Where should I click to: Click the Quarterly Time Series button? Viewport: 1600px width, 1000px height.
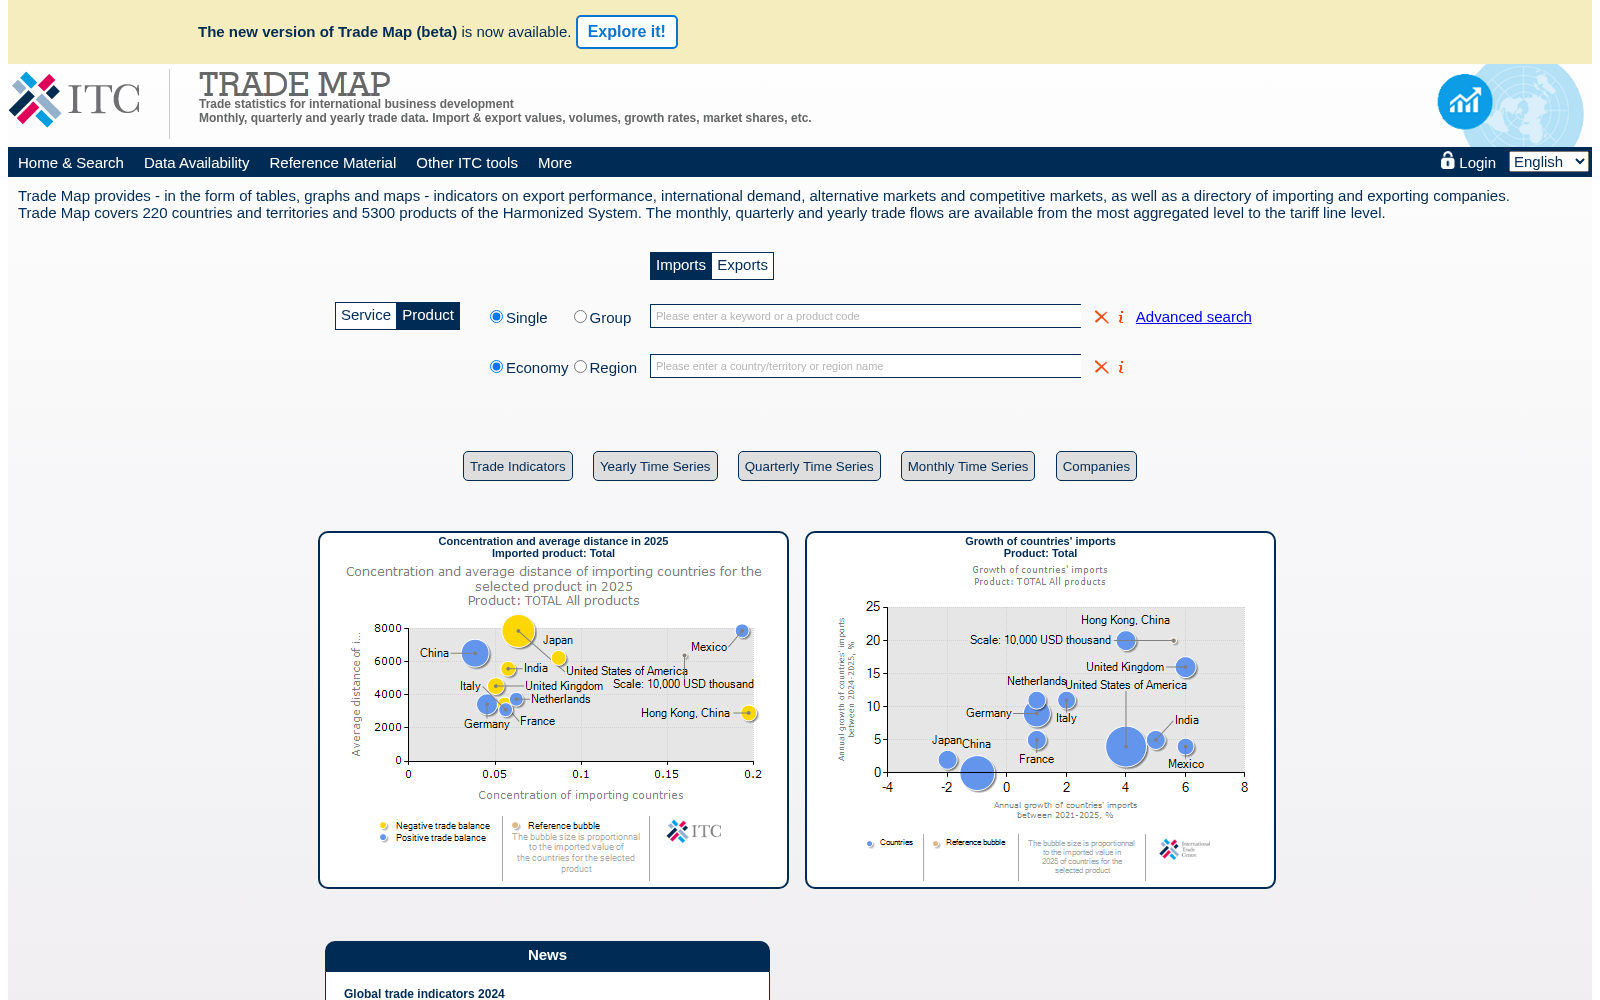pos(809,466)
